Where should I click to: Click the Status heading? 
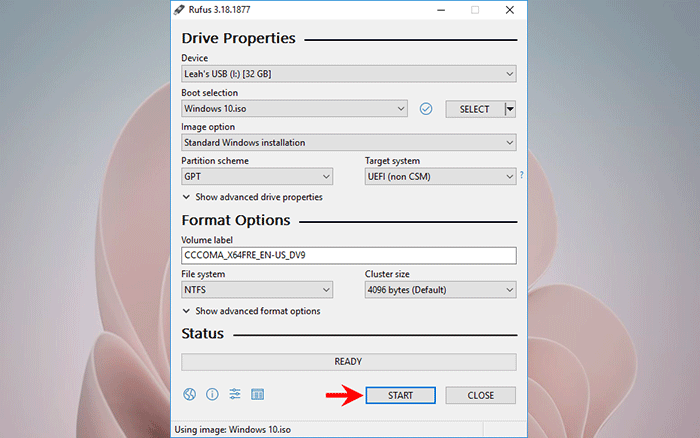click(203, 334)
